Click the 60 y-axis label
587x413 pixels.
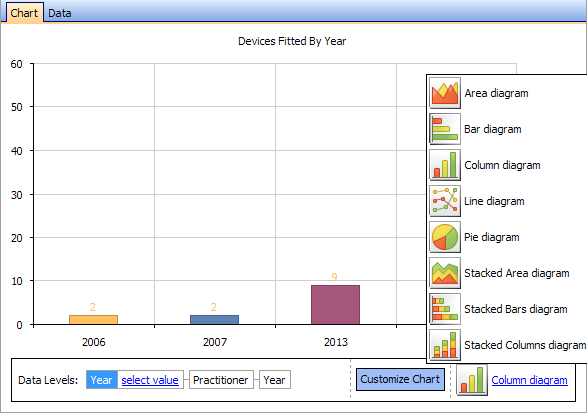16,64
